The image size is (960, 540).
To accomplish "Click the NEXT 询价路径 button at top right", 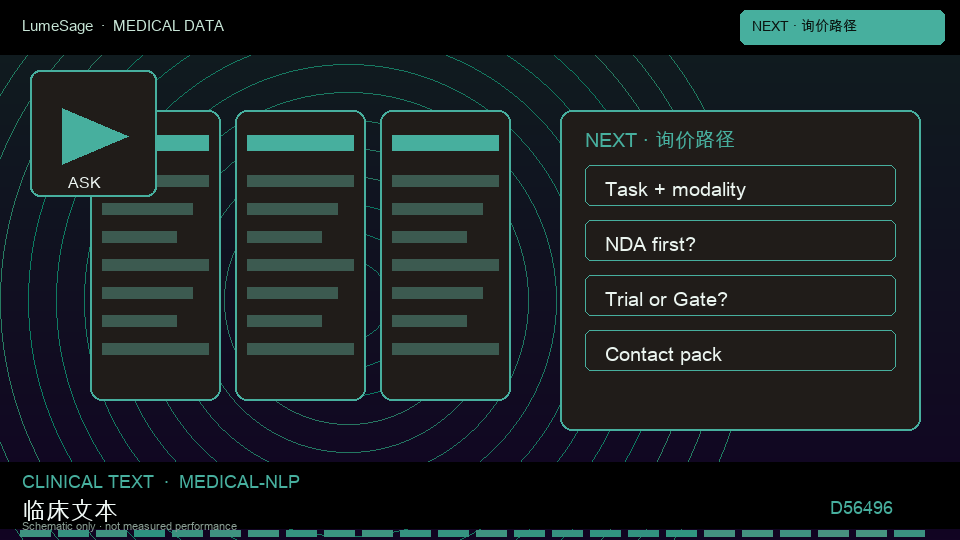I will (842, 27).
